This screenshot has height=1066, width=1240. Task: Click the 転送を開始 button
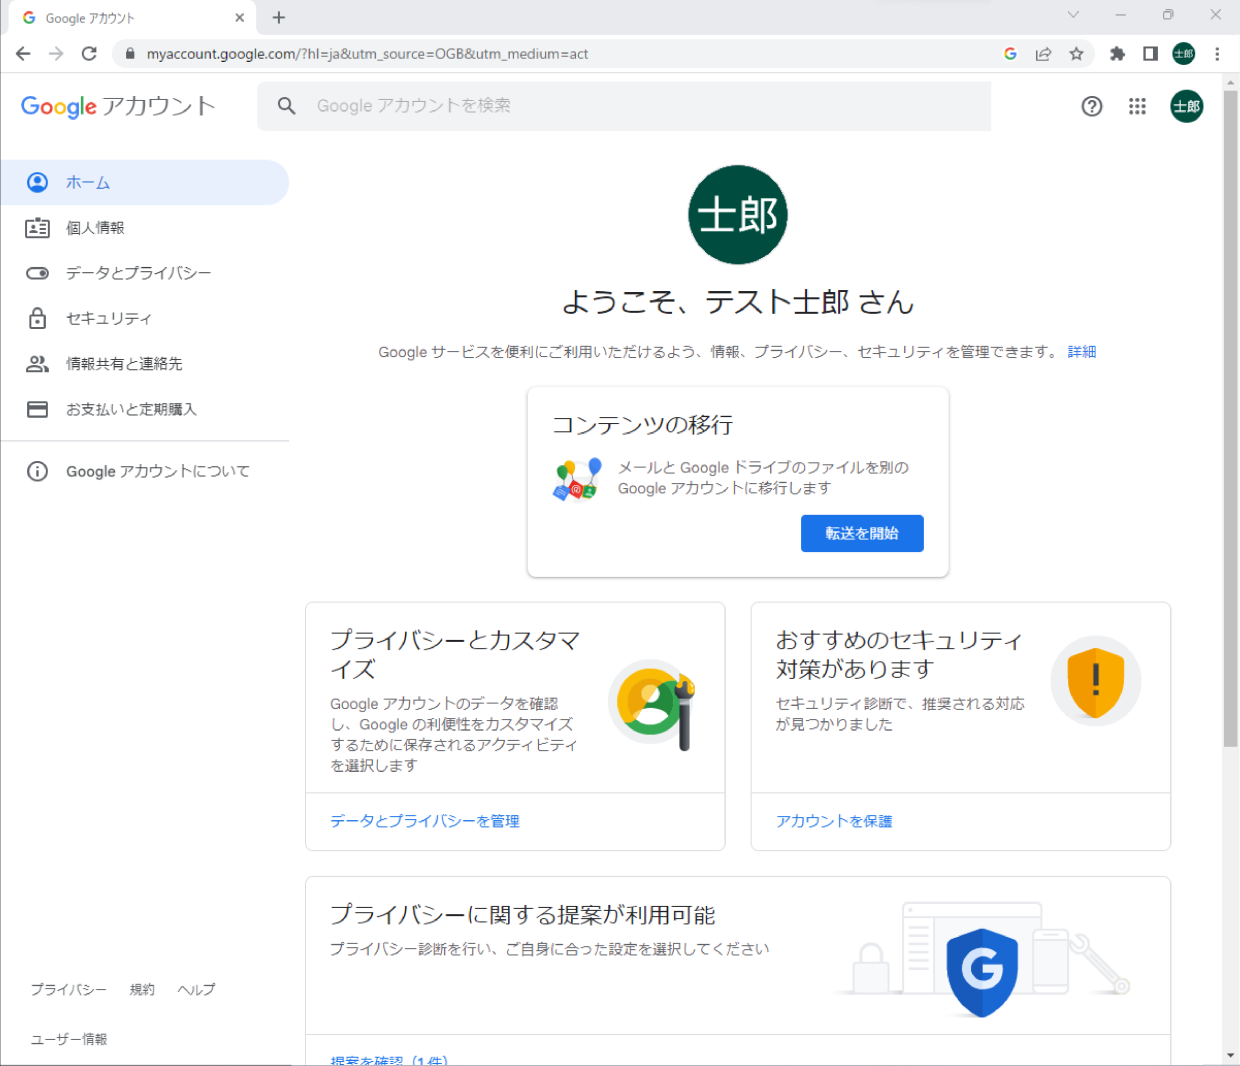pyautogui.click(x=862, y=533)
